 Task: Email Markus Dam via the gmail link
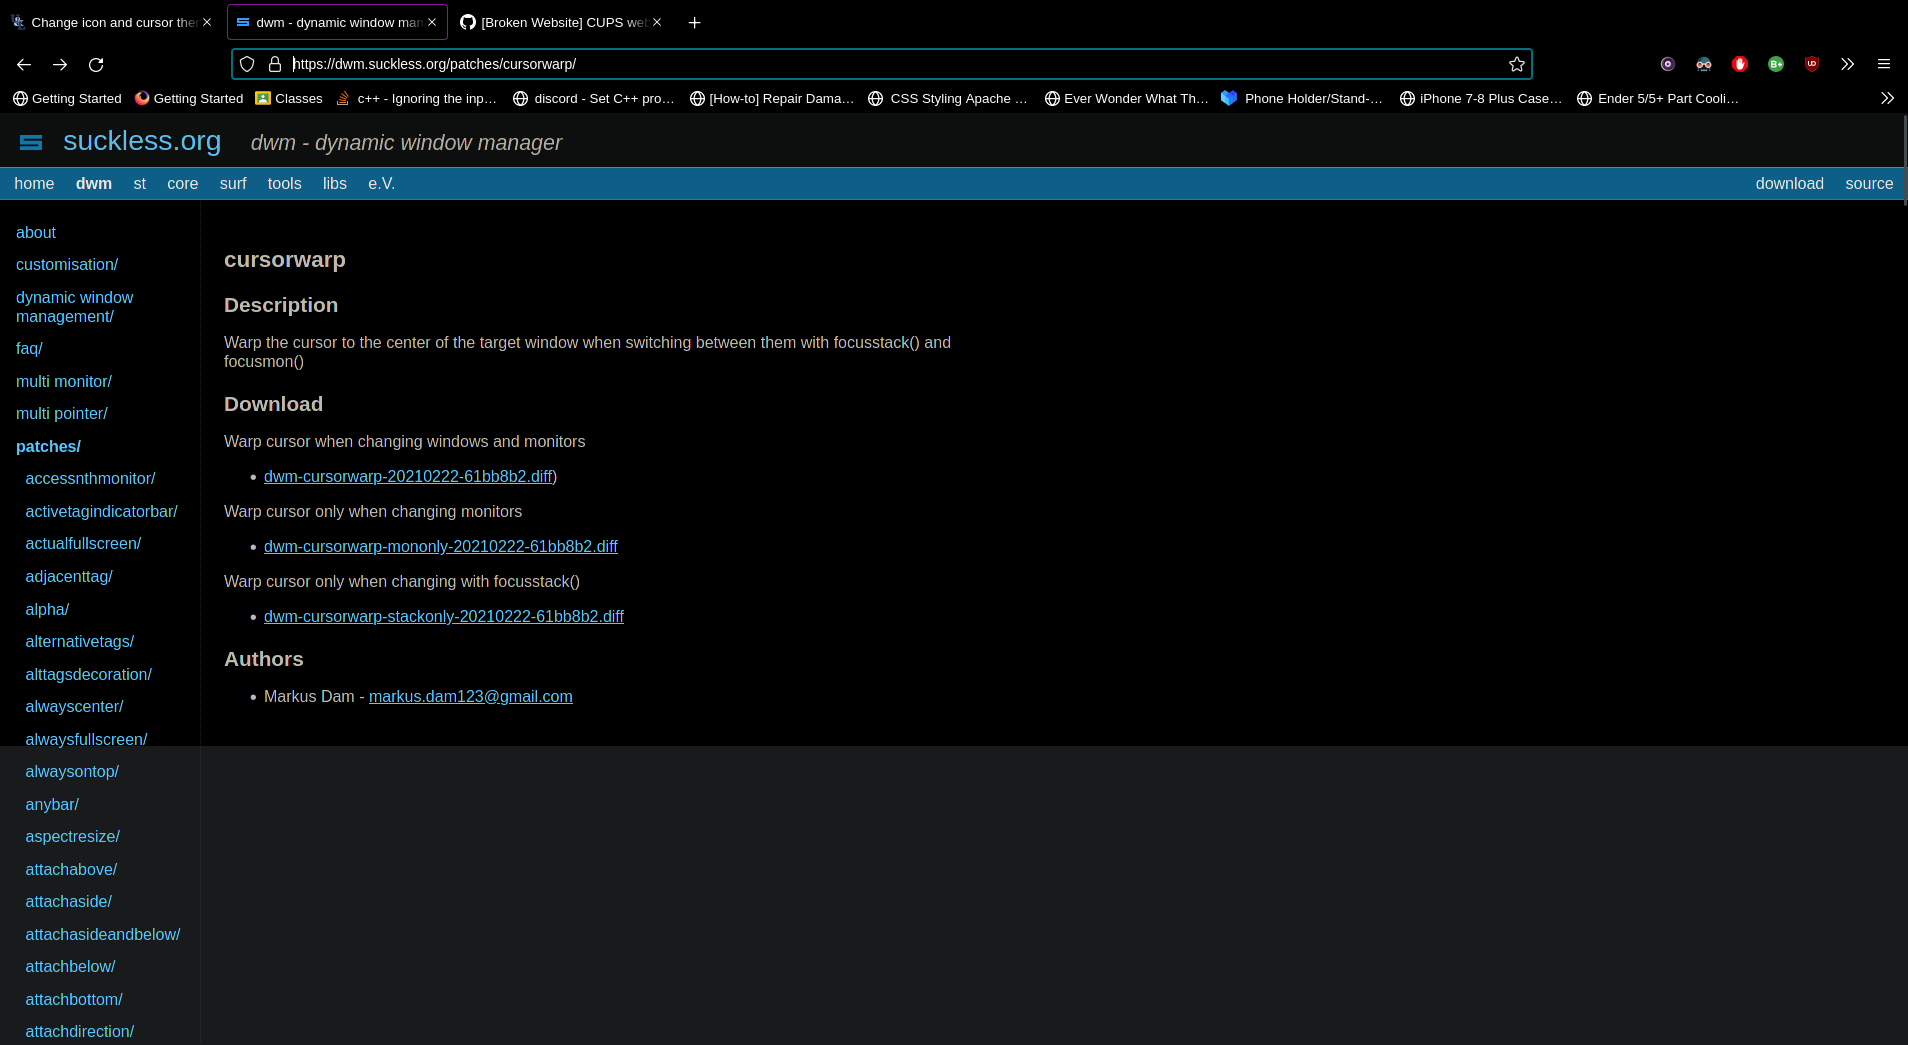[470, 696]
